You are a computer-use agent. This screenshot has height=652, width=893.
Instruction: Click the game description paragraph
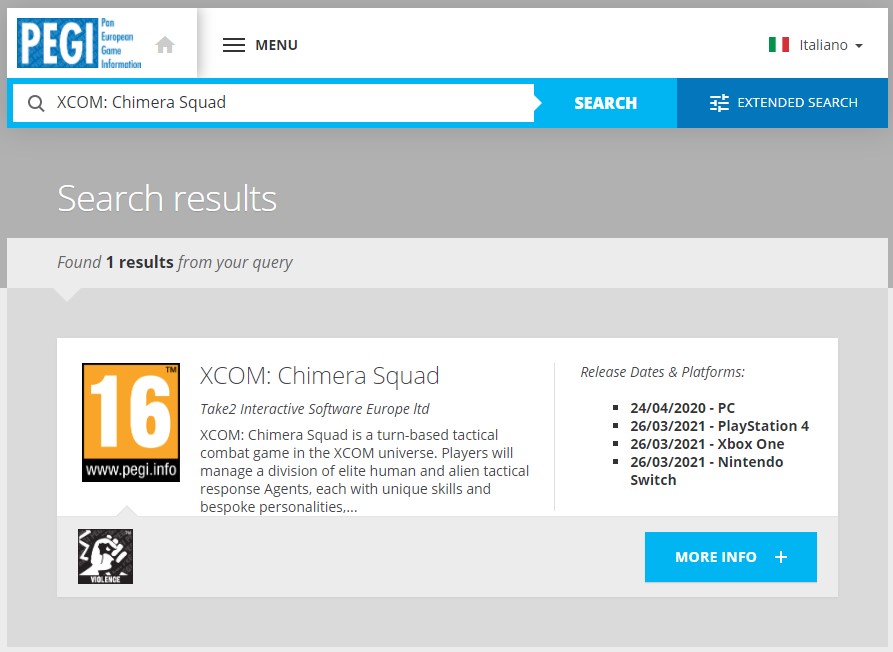tap(364, 471)
